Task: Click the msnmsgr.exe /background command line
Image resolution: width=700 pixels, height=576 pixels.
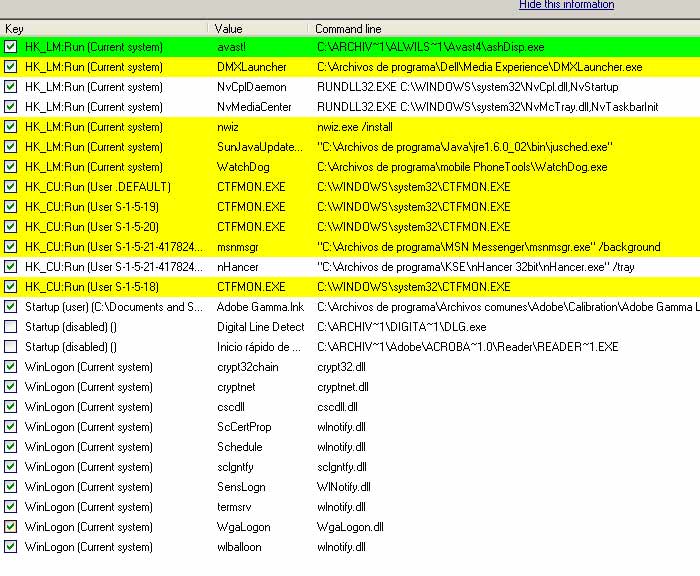Action: click(x=488, y=247)
